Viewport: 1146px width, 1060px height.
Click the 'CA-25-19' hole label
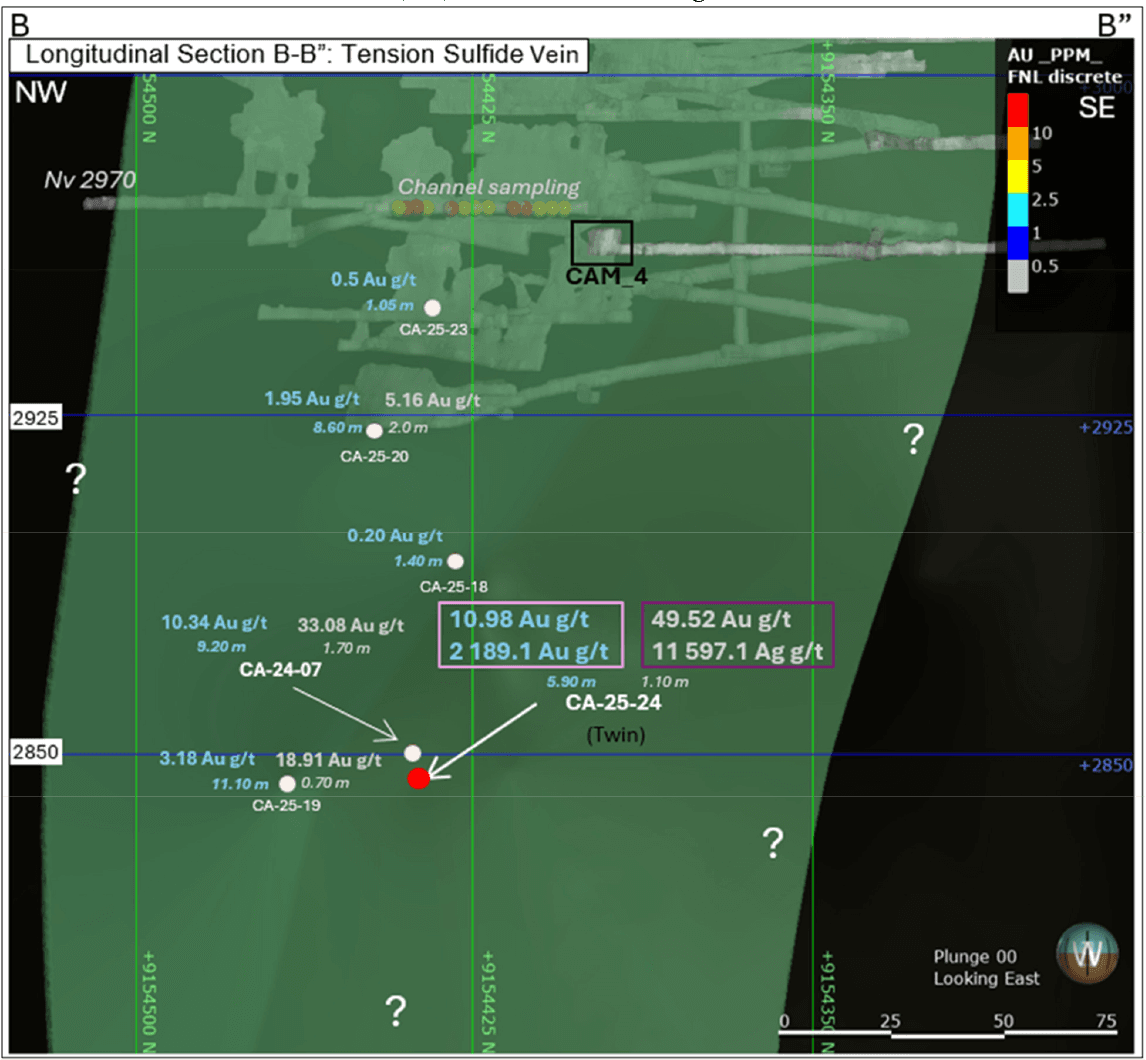point(286,806)
